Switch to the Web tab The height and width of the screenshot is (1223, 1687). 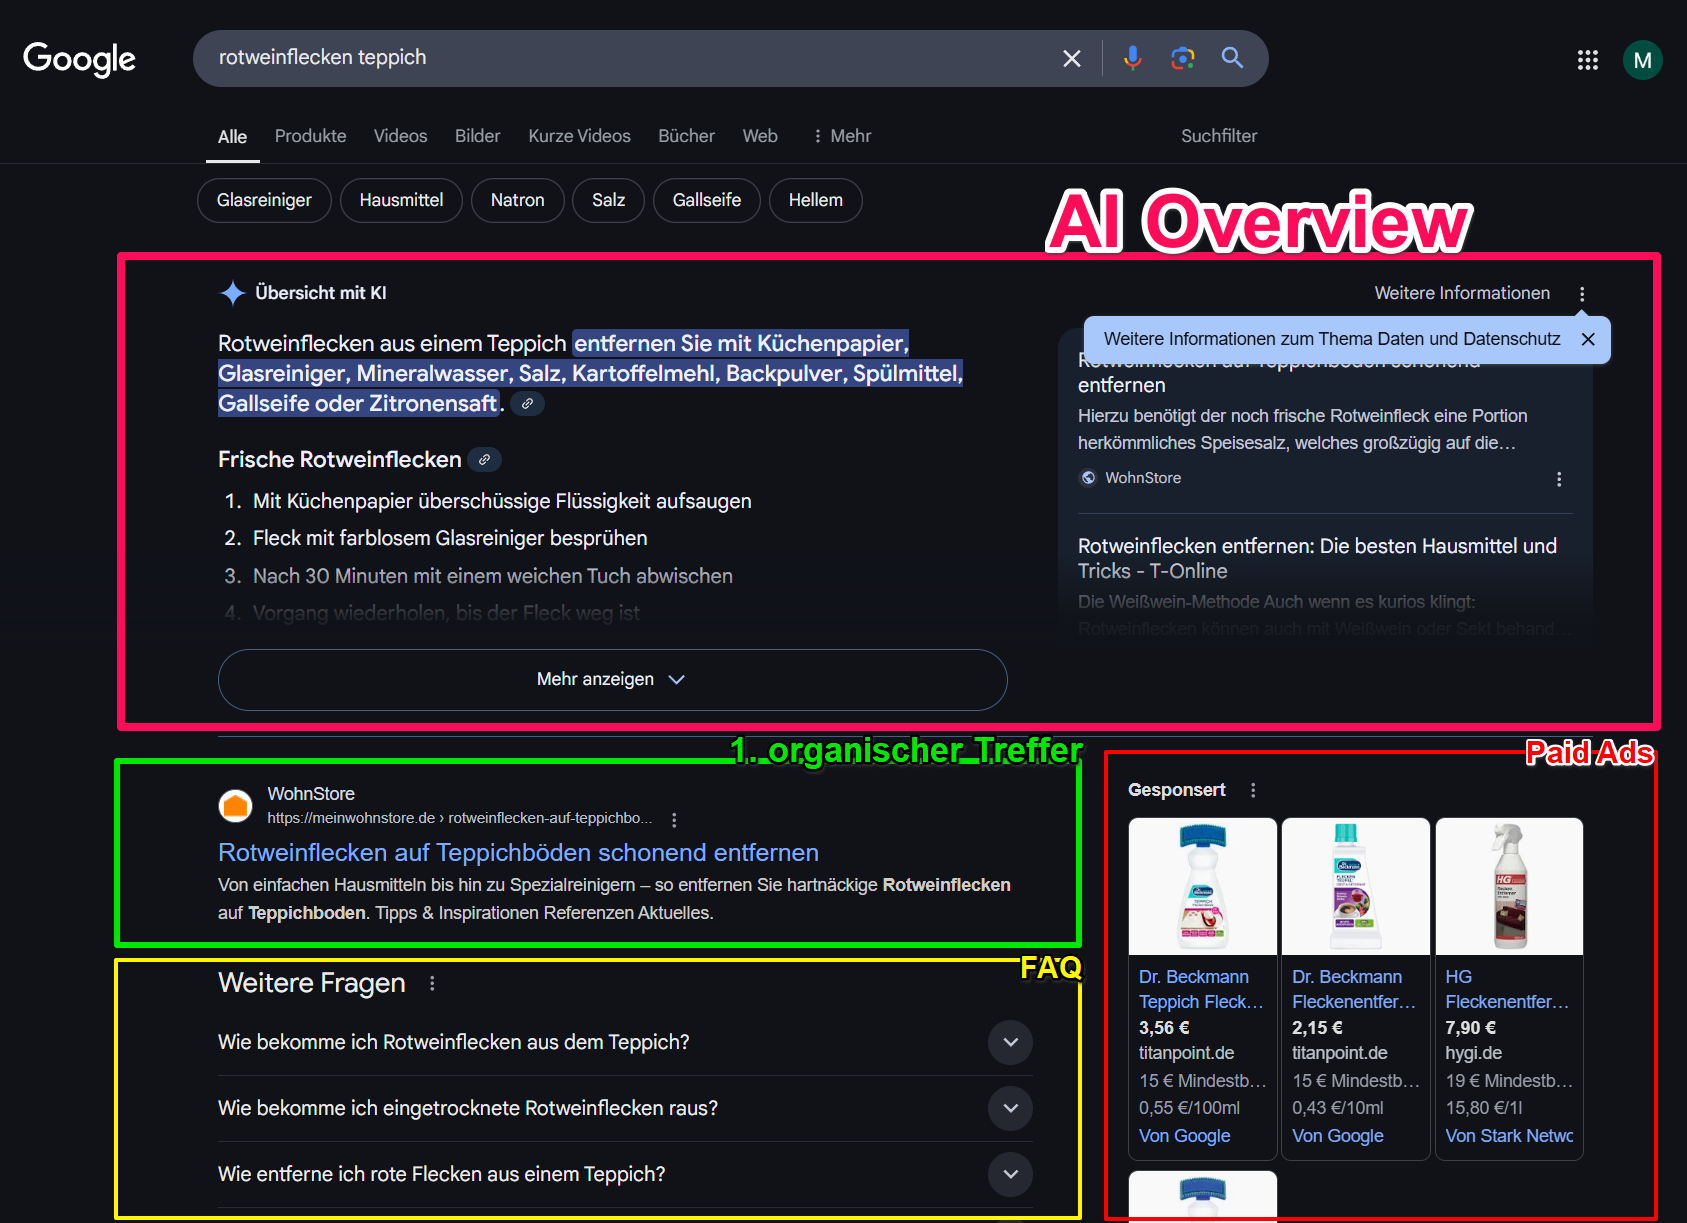pyautogui.click(x=760, y=136)
